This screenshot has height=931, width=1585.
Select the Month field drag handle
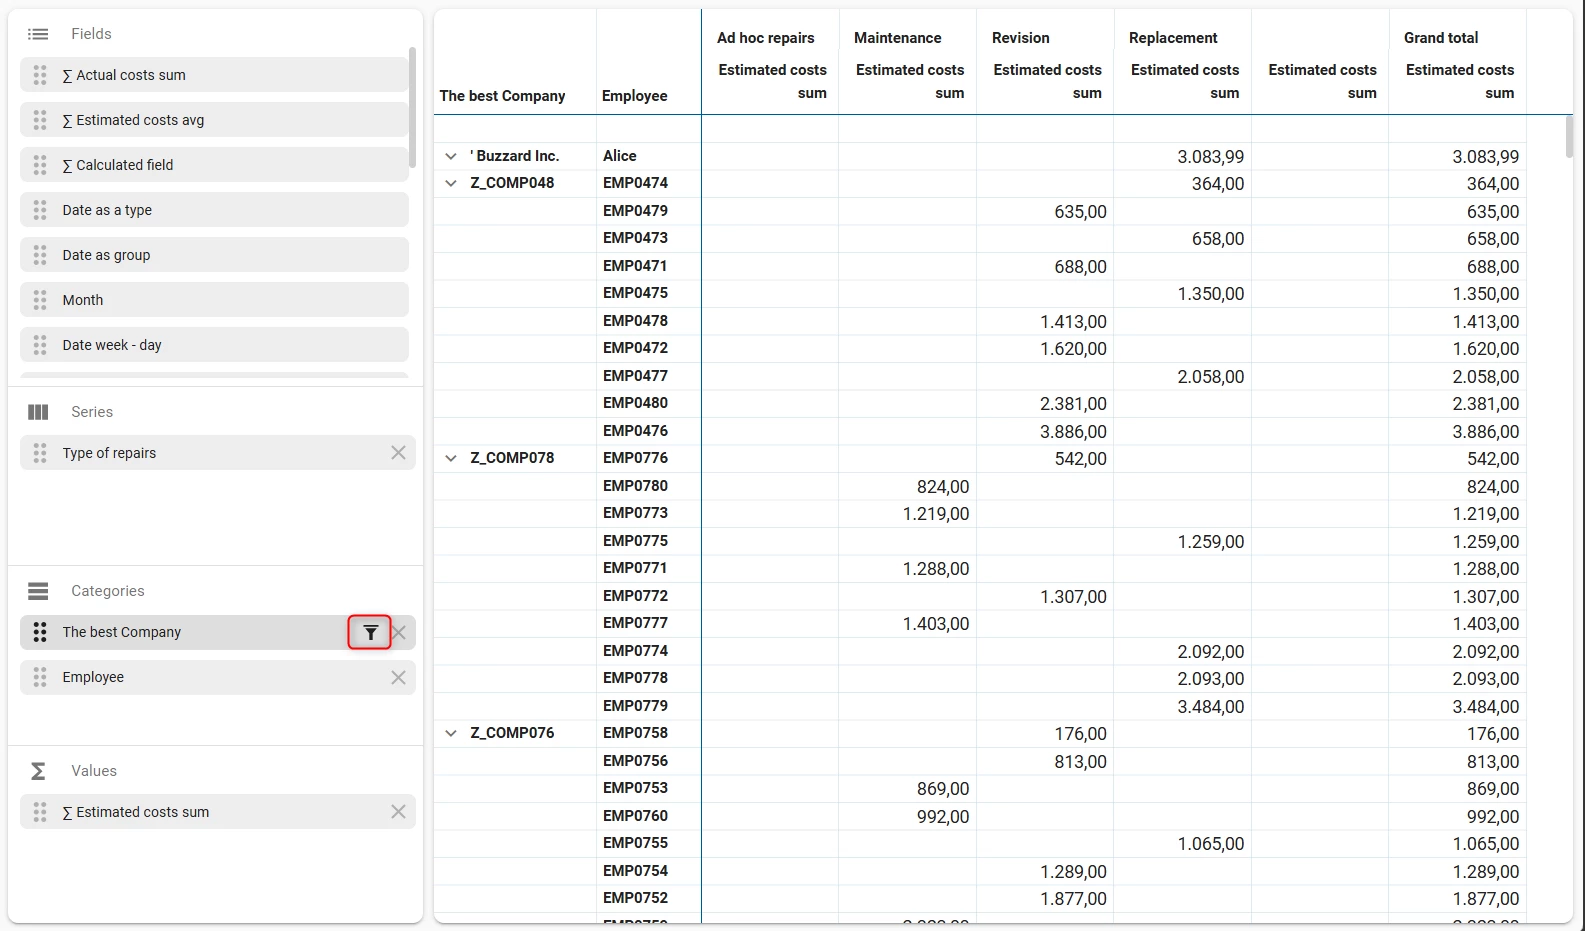pyautogui.click(x=40, y=300)
